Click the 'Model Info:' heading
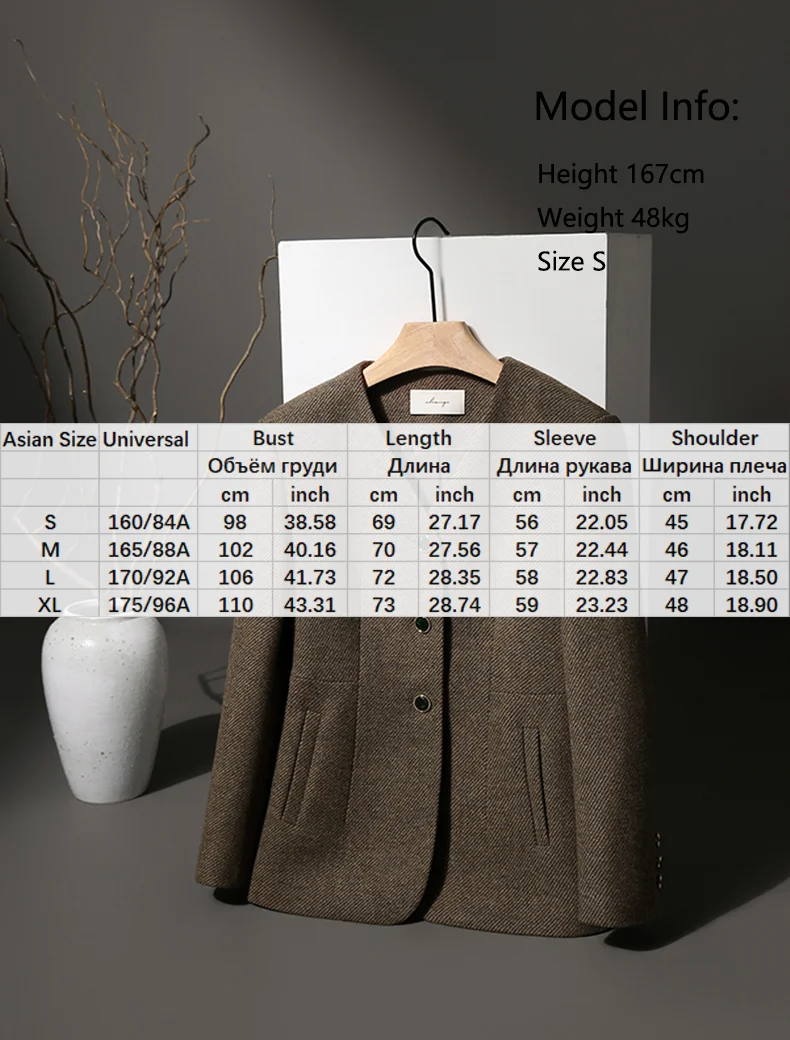 pyautogui.click(x=635, y=106)
